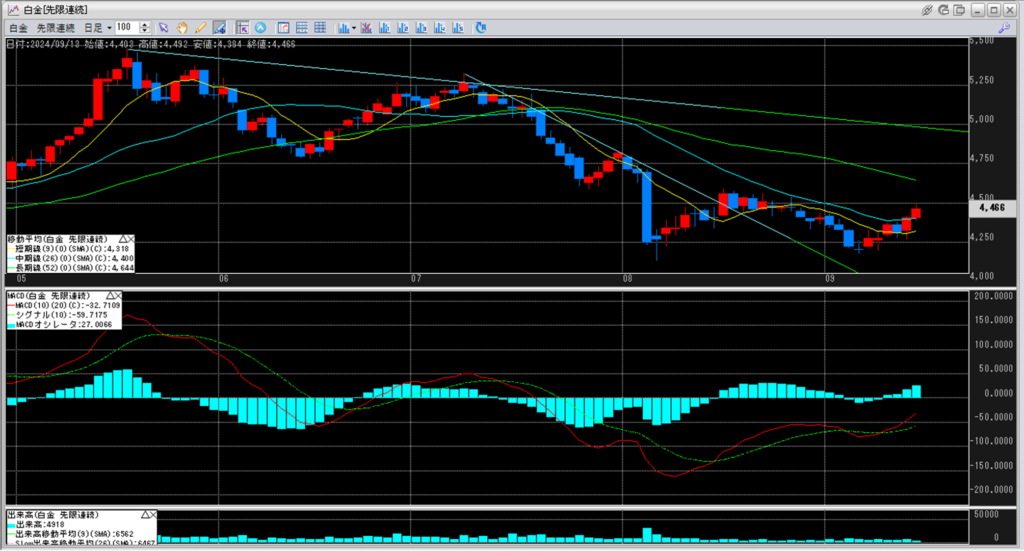Click the current price label 4,466
1024x551 pixels.
[992, 208]
